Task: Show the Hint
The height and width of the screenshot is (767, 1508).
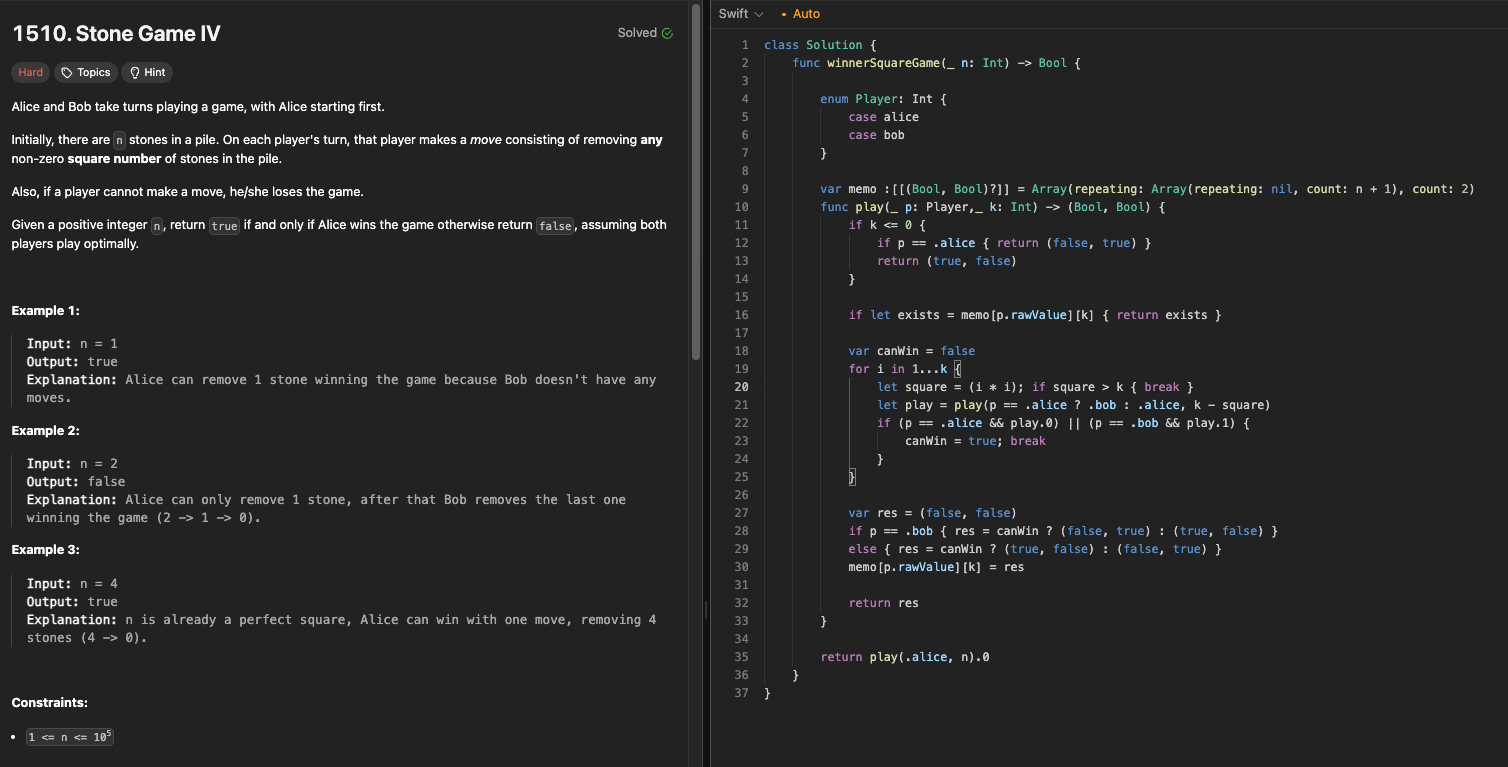Action: [147, 72]
